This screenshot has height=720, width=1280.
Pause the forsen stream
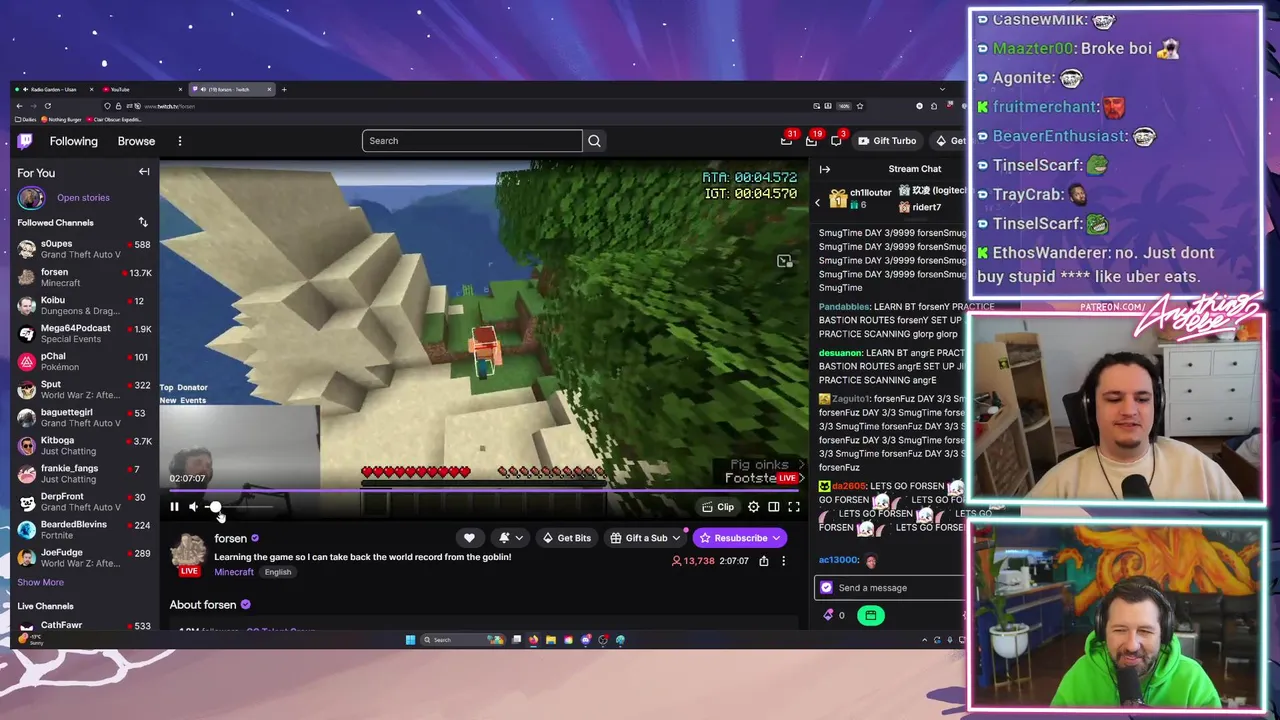(174, 507)
